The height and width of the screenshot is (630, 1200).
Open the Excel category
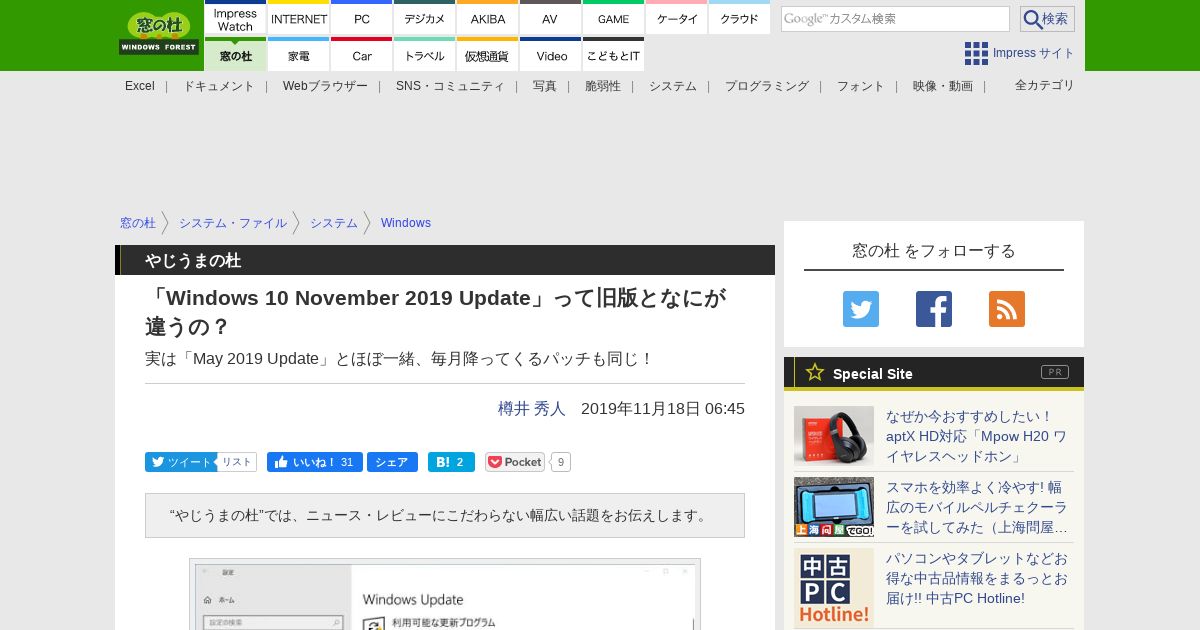click(140, 86)
